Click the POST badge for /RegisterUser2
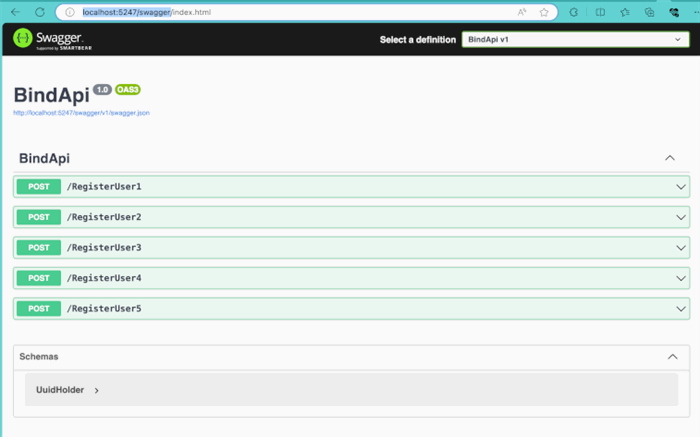Image resolution: width=700 pixels, height=437 pixels. [39, 217]
